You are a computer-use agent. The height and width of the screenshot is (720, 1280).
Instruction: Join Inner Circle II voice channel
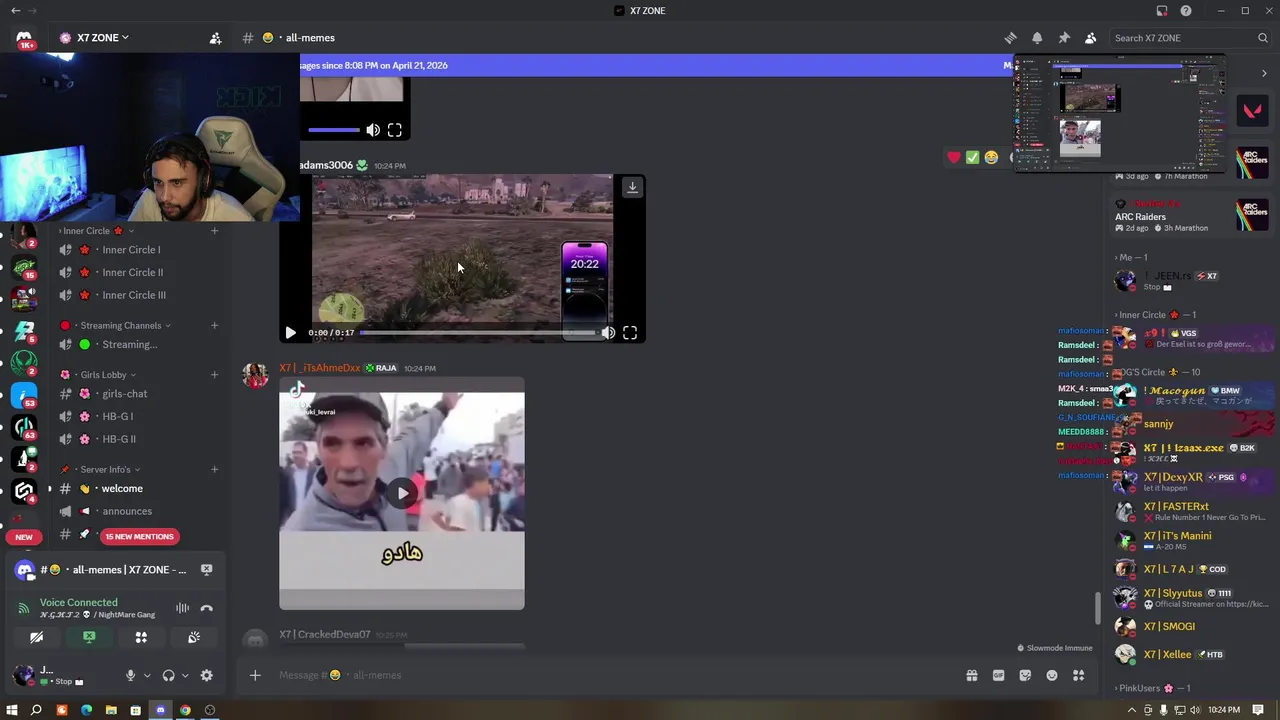pyautogui.click(x=132, y=272)
